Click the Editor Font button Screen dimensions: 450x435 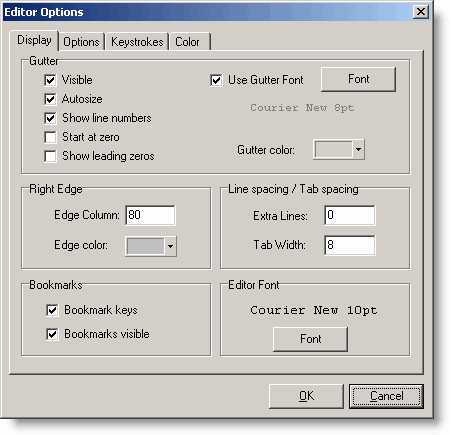click(310, 339)
